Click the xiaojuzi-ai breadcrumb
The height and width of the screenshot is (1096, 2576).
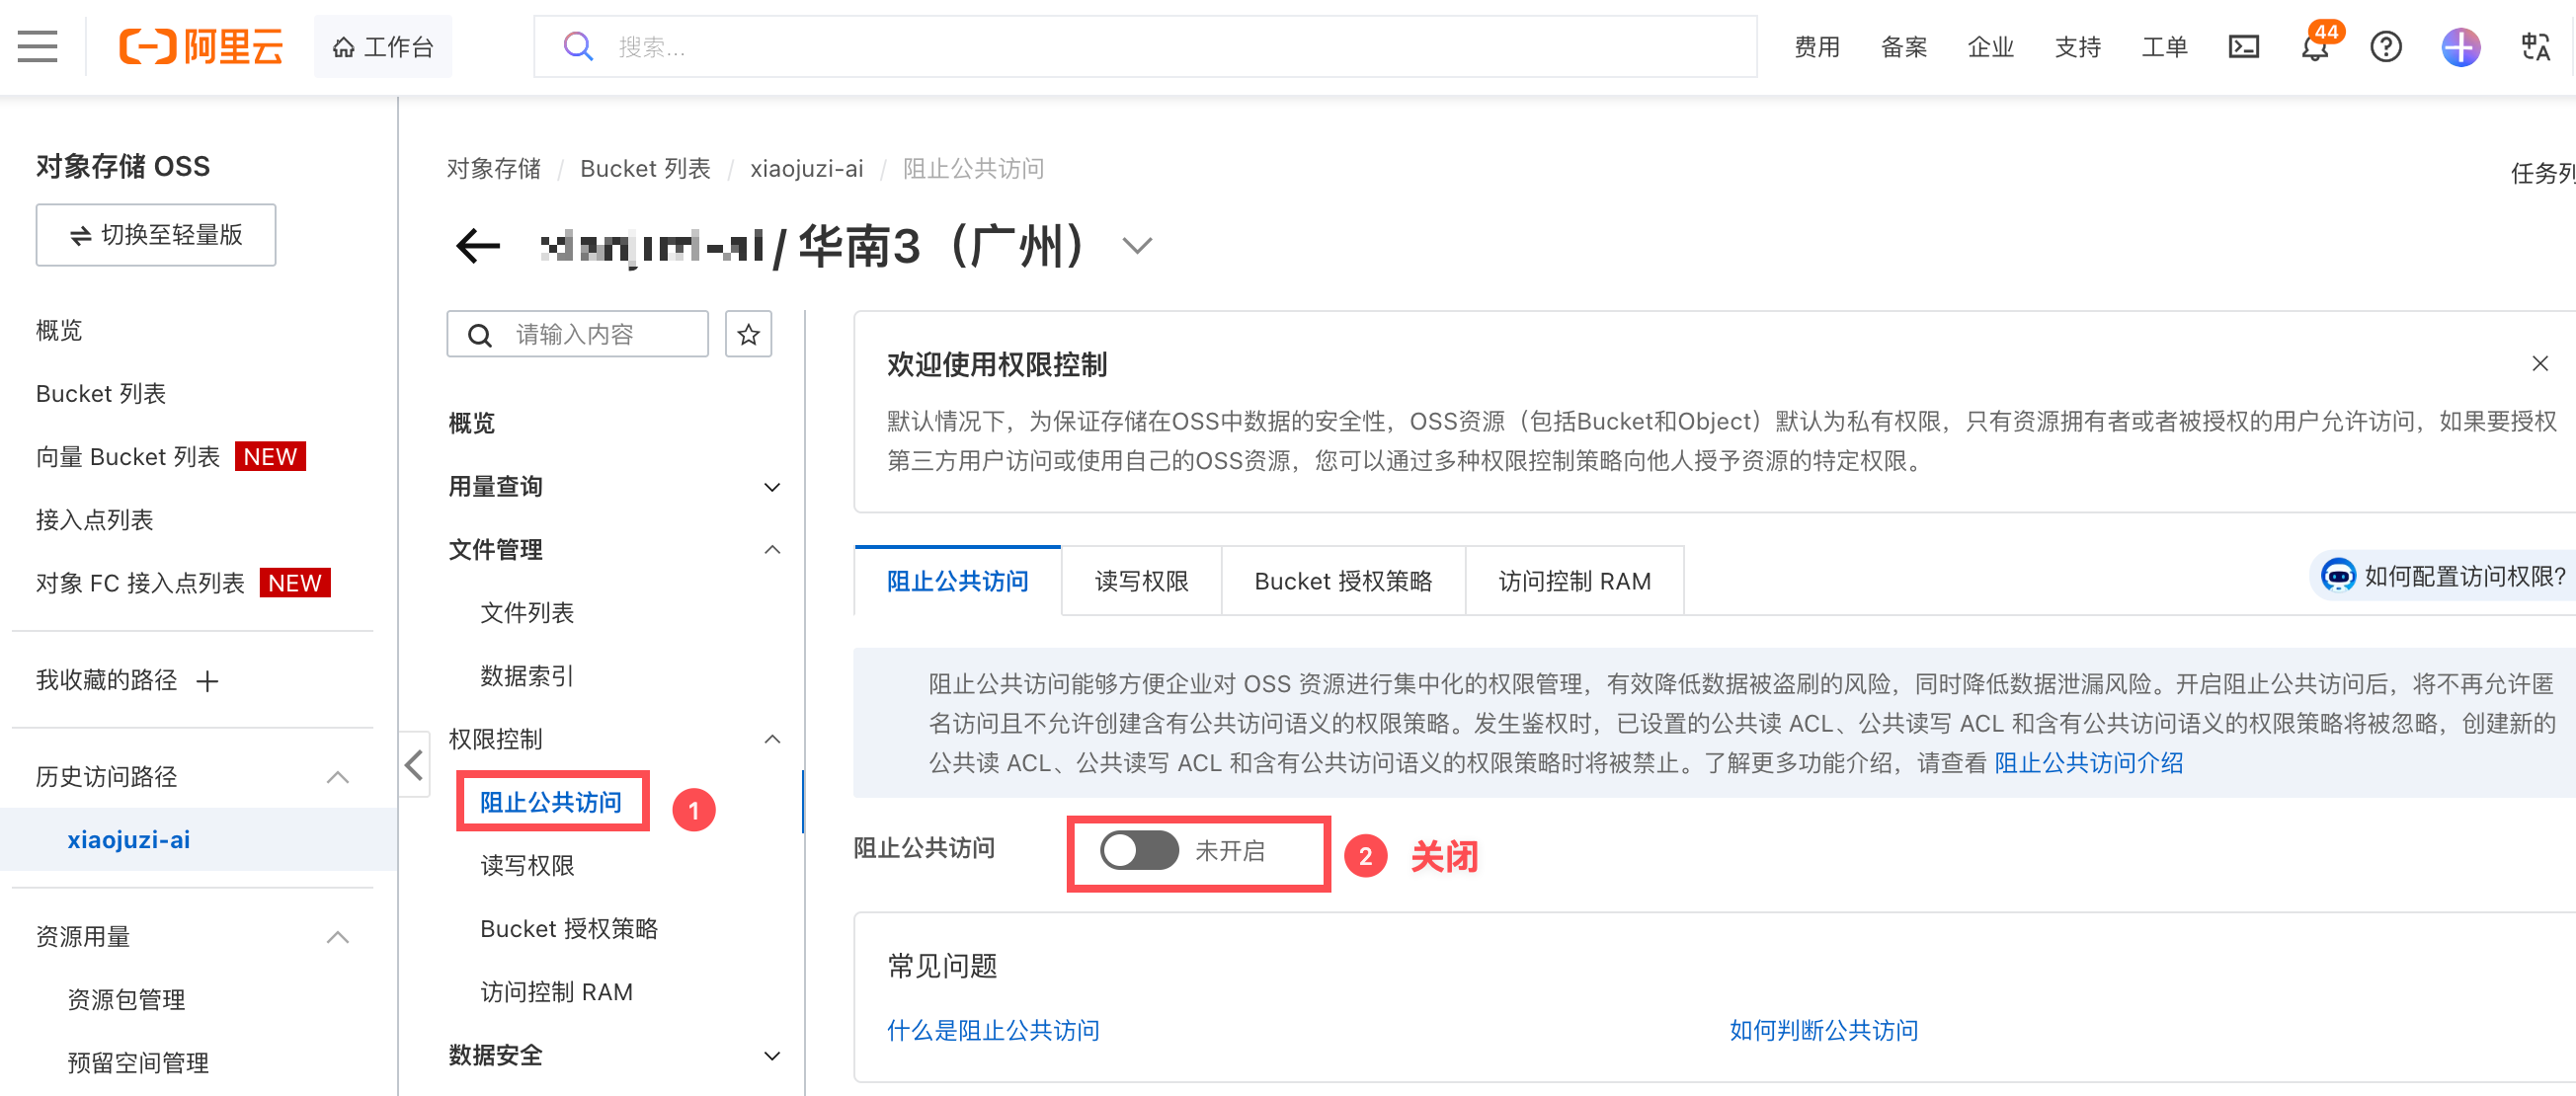(x=807, y=168)
